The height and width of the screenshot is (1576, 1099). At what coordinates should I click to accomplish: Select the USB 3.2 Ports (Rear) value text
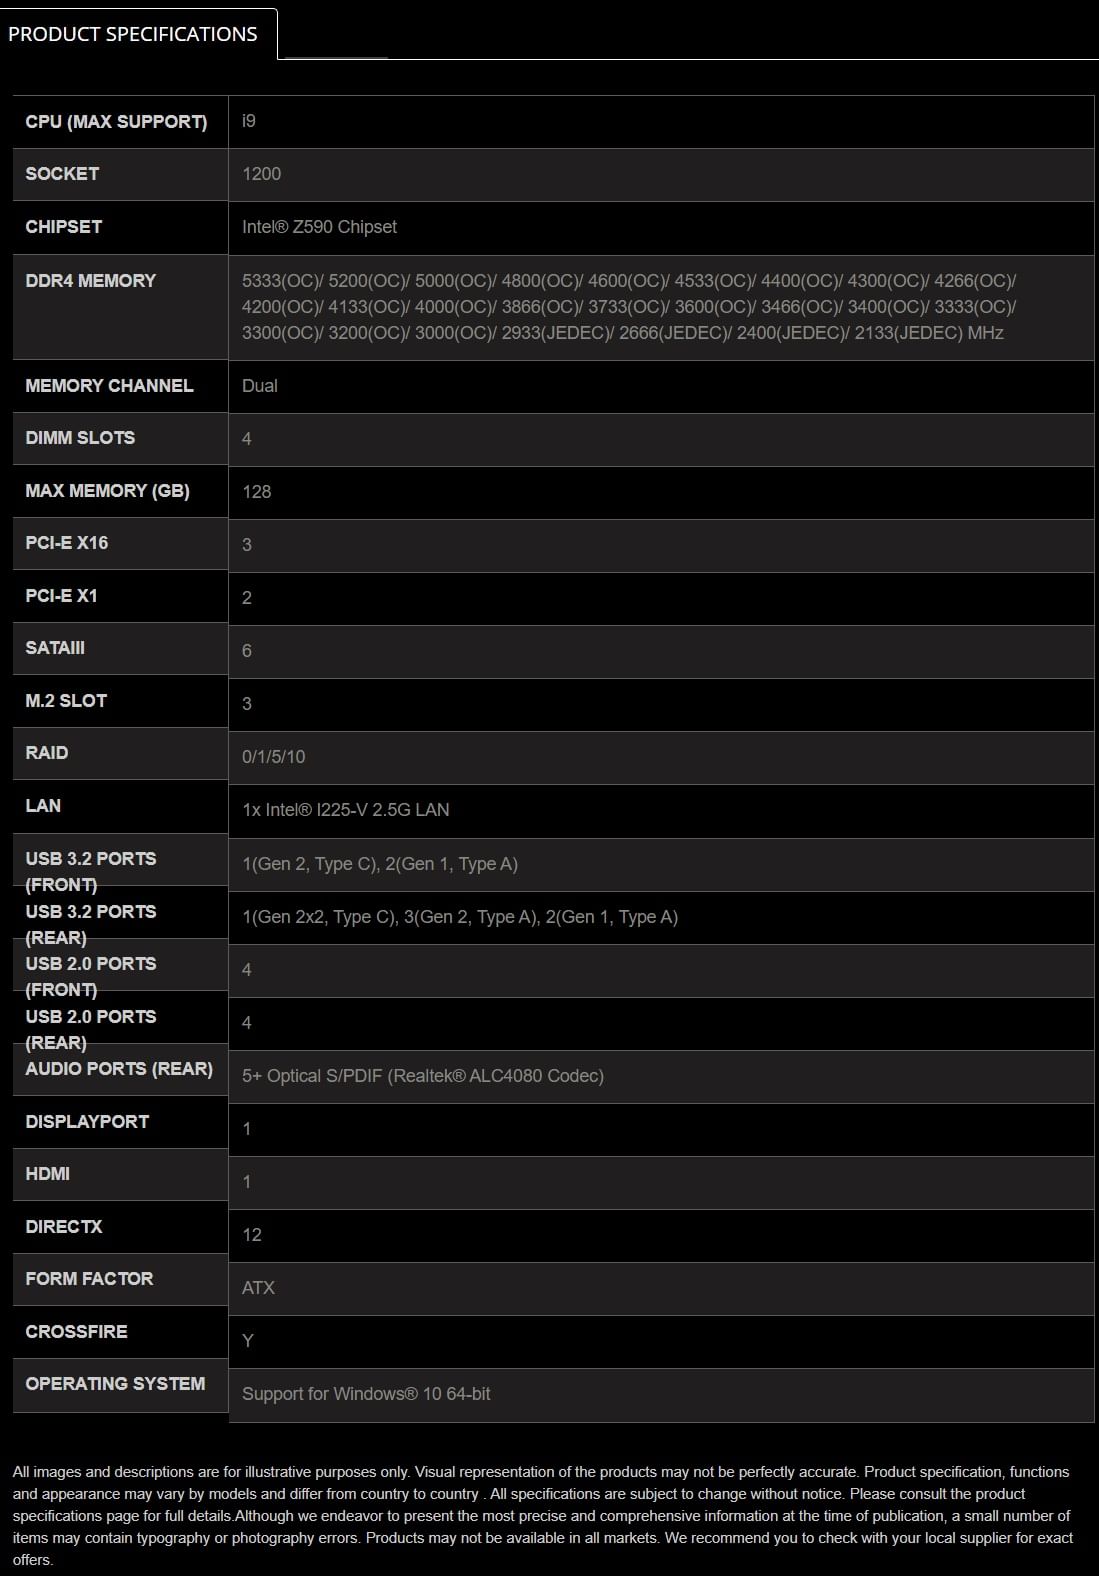pyautogui.click(x=459, y=917)
